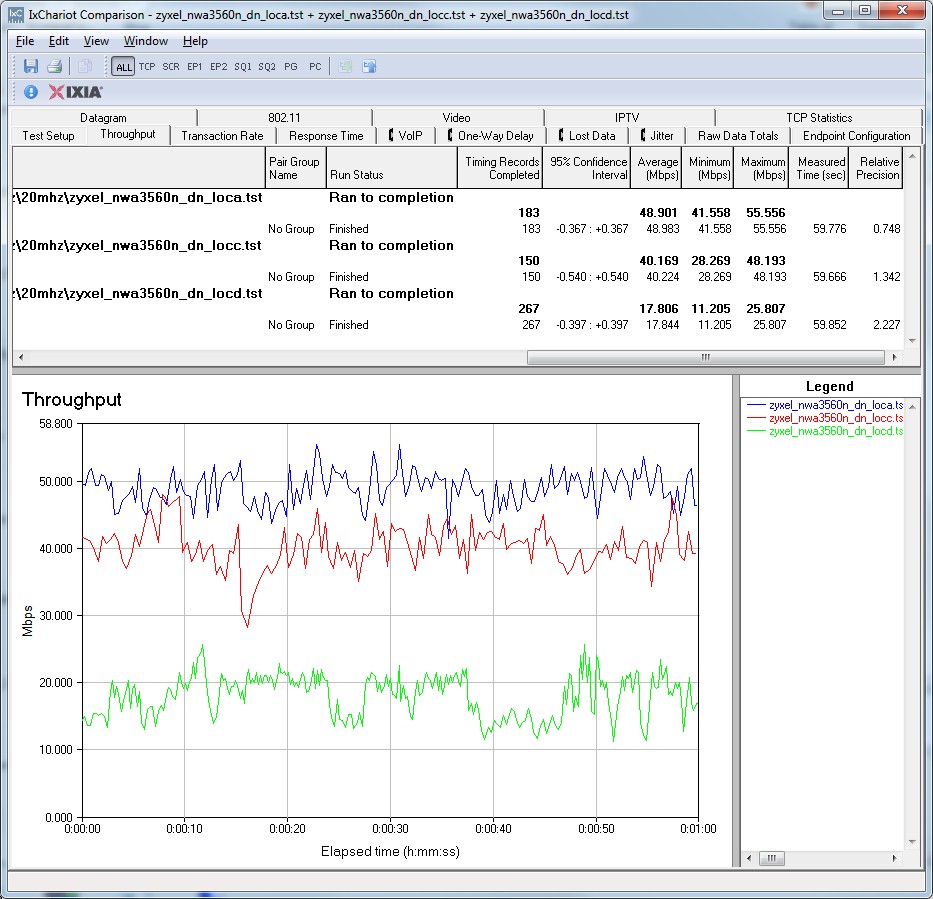Toggle the PC filter button
The width and height of the screenshot is (933, 899).
pyautogui.click(x=315, y=67)
